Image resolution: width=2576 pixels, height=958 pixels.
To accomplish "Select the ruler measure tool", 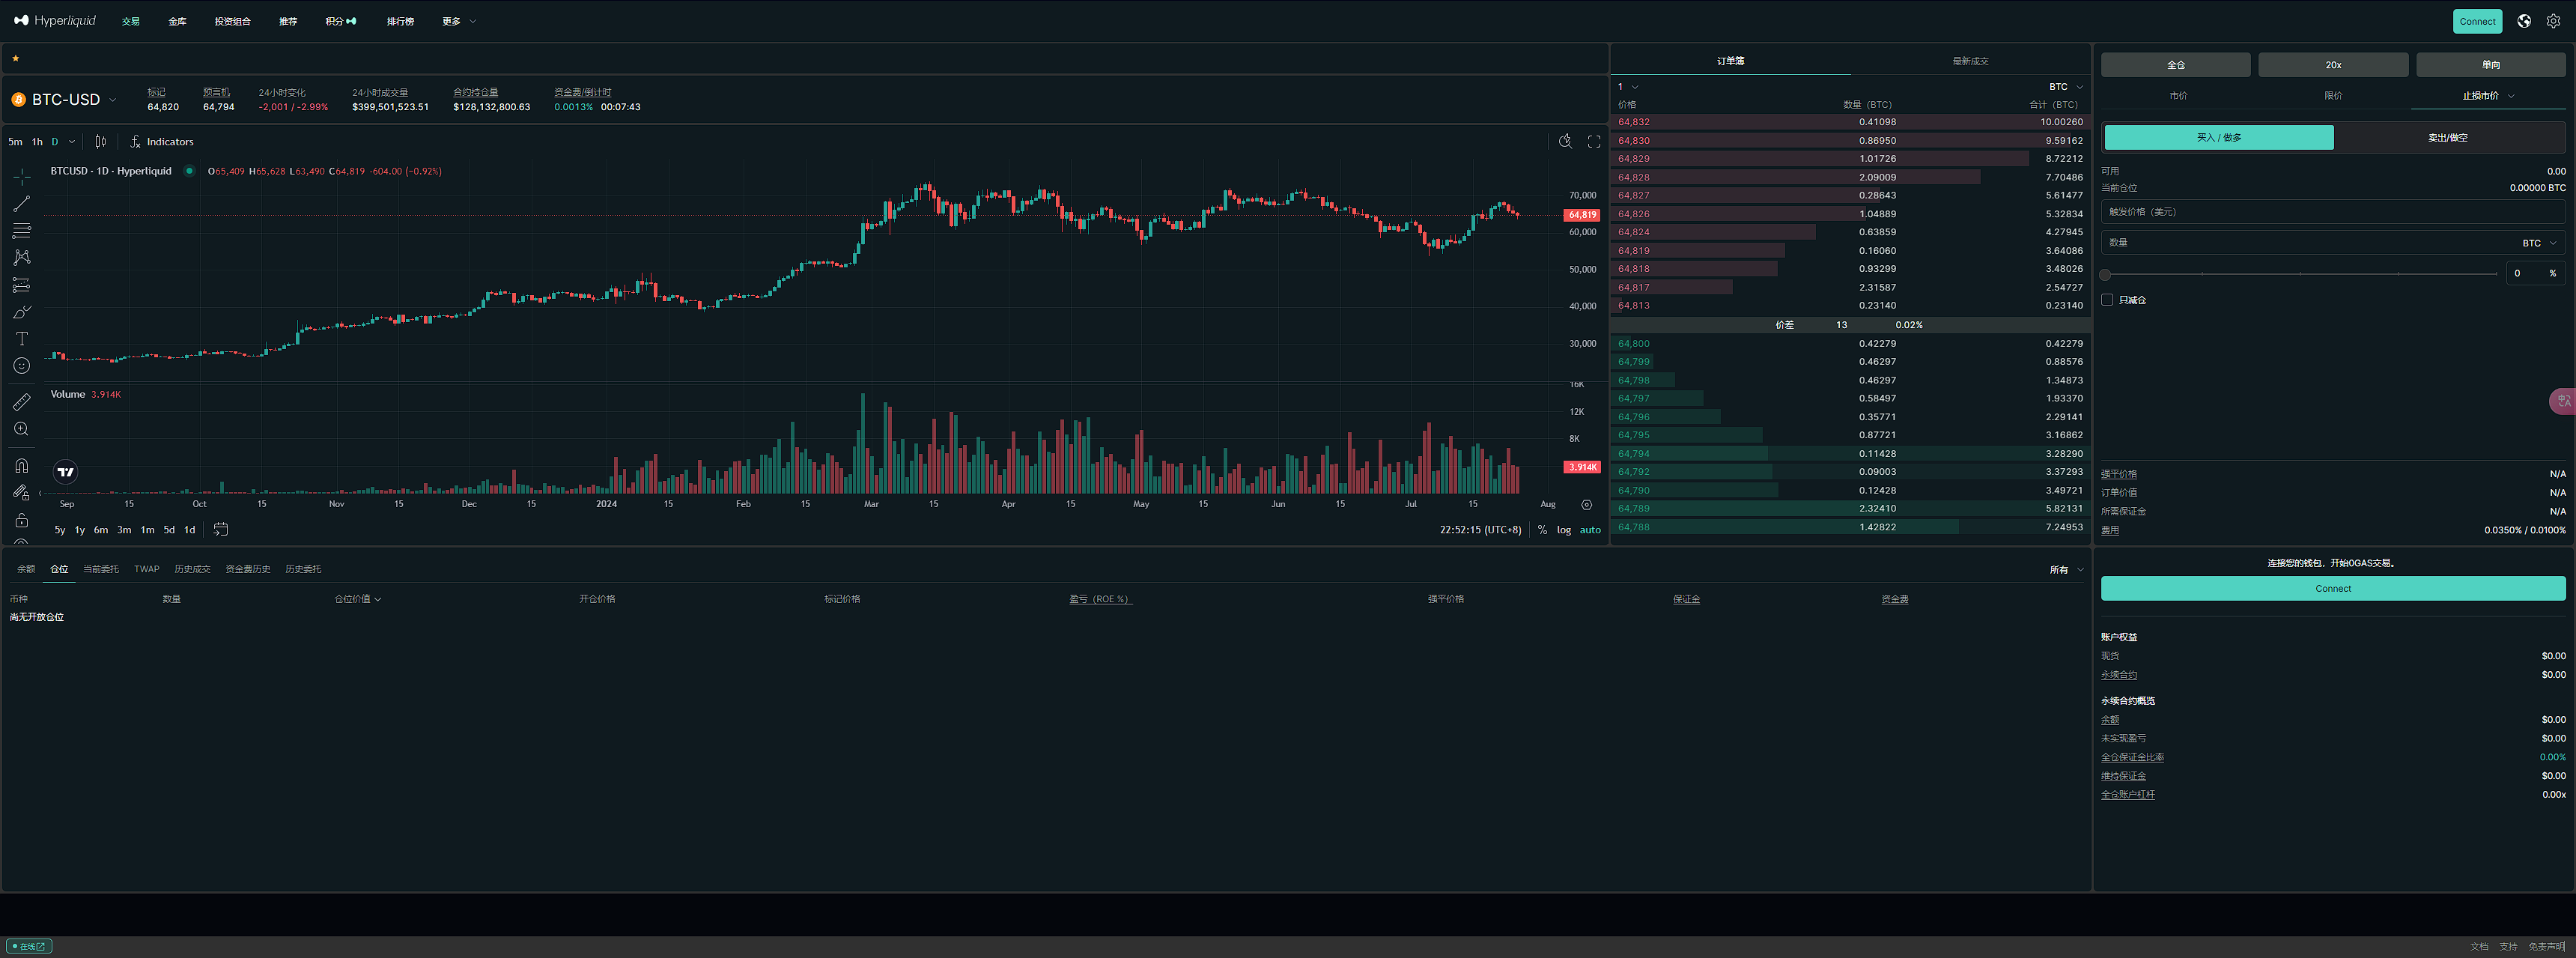I will point(21,402).
